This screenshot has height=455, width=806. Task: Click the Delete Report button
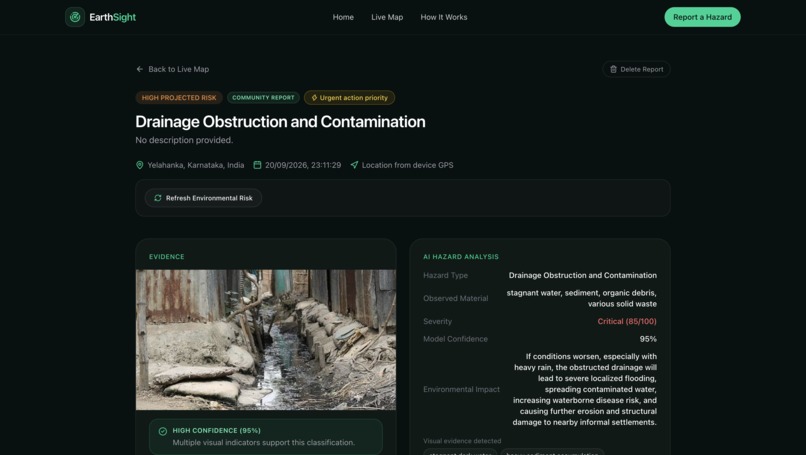636,69
